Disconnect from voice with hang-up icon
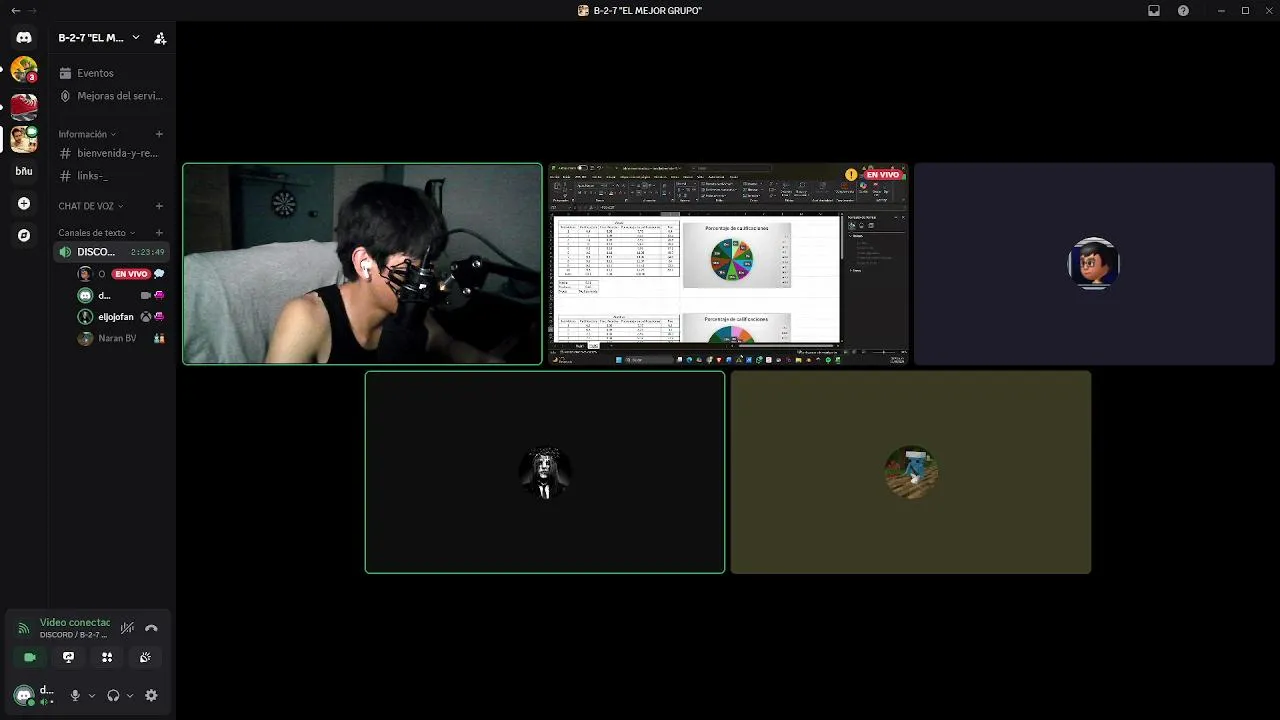This screenshot has height=720, width=1280. [151, 628]
